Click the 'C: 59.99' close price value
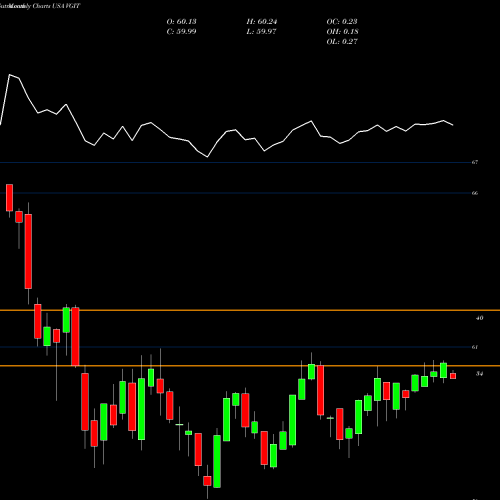The width and height of the screenshot is (500, 500). [x=181, y=32]
